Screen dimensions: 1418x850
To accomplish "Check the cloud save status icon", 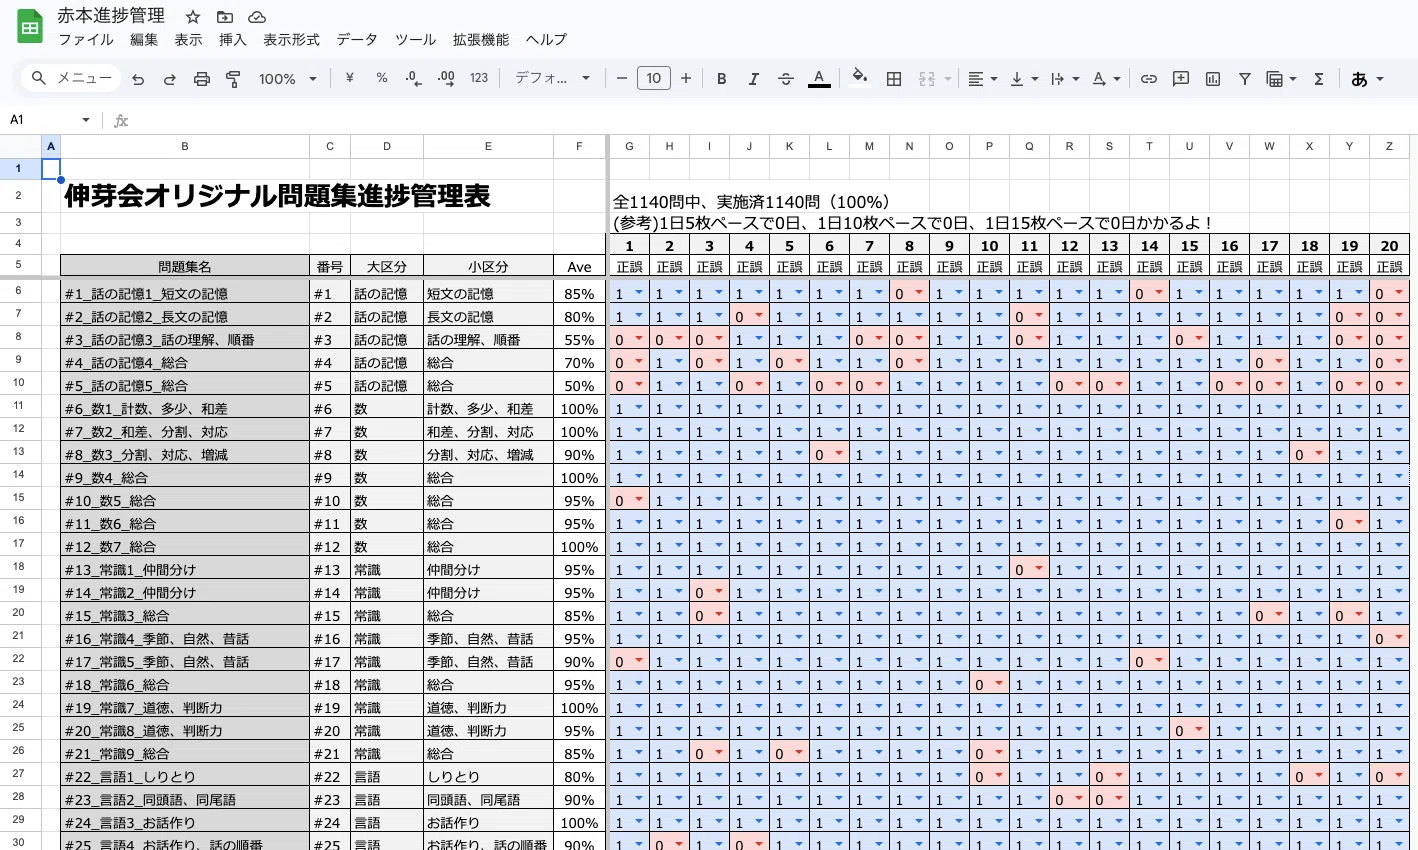I will click(x=257, y=17).
